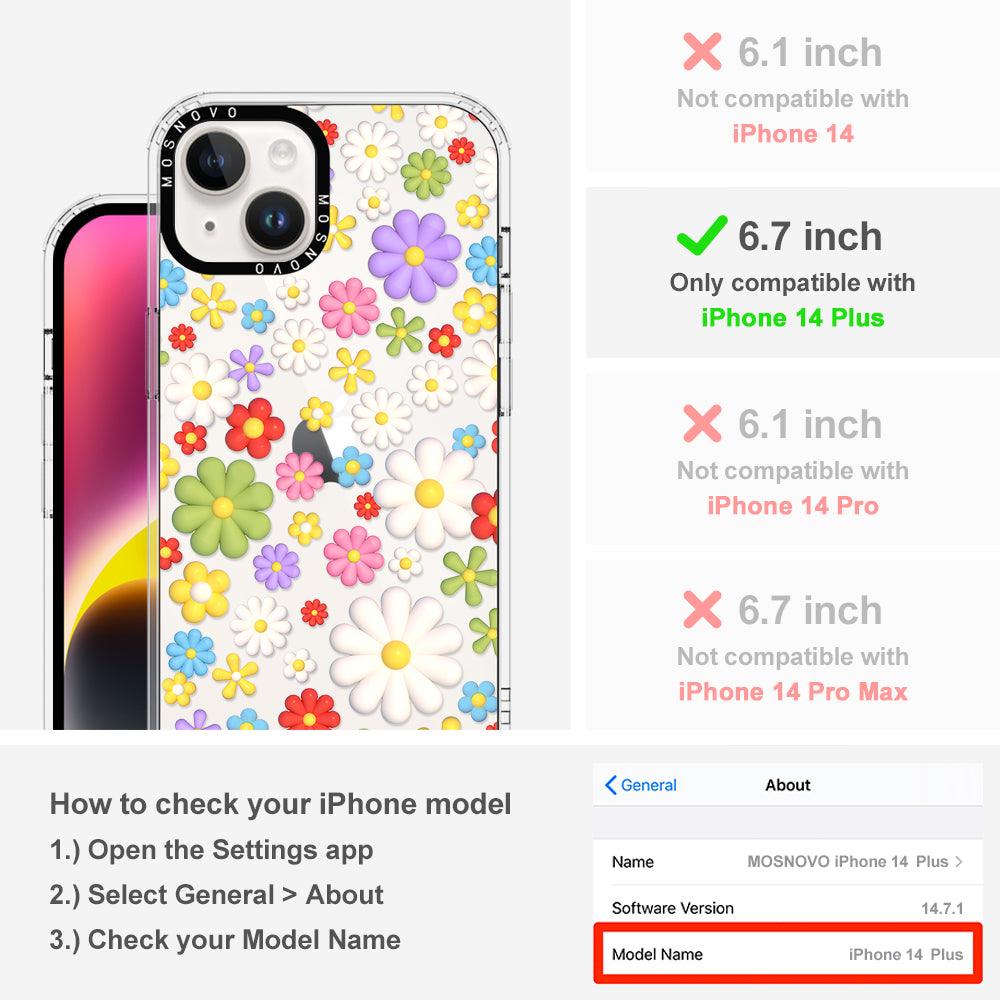1000x1000 pixels.
Task: Click the red X above iPhone 14 Pro
Action: tap(702, 423)
